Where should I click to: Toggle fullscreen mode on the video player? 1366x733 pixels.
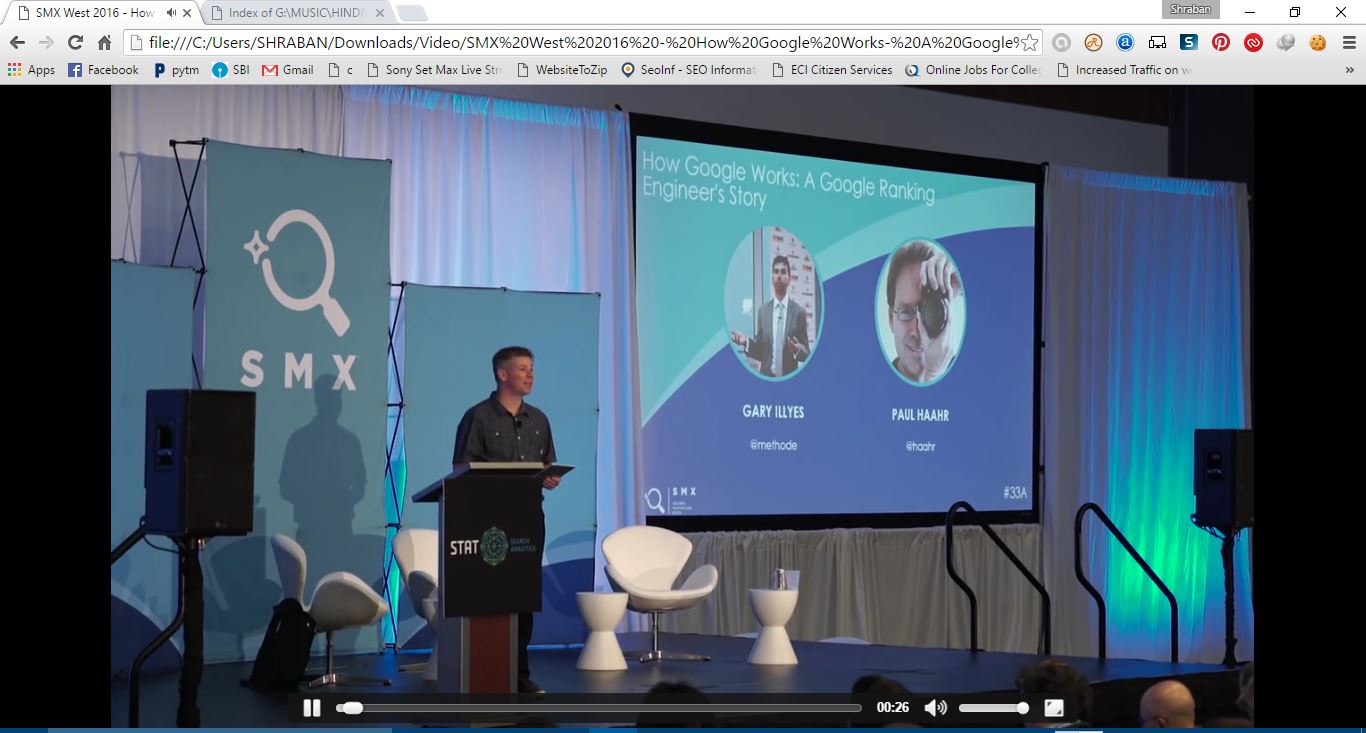[1054, 707]
